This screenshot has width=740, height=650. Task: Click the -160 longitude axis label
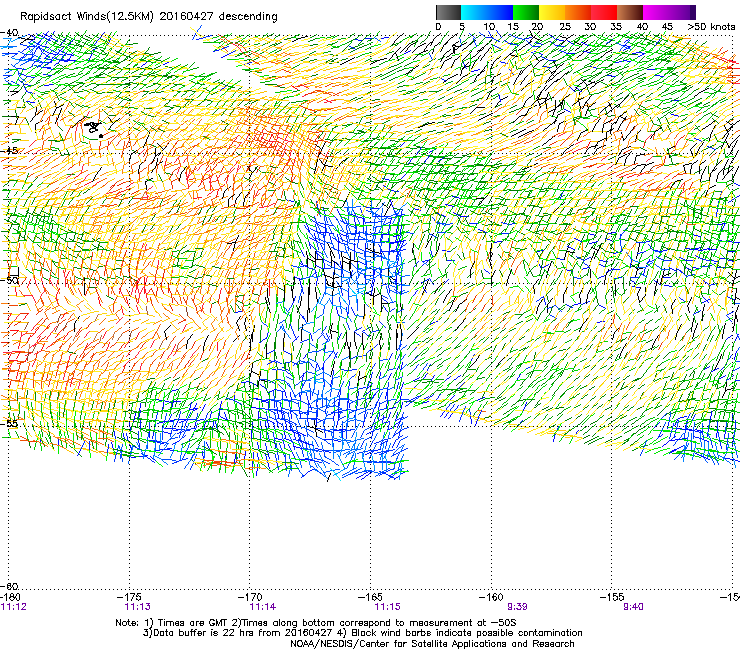click(491, 597)
